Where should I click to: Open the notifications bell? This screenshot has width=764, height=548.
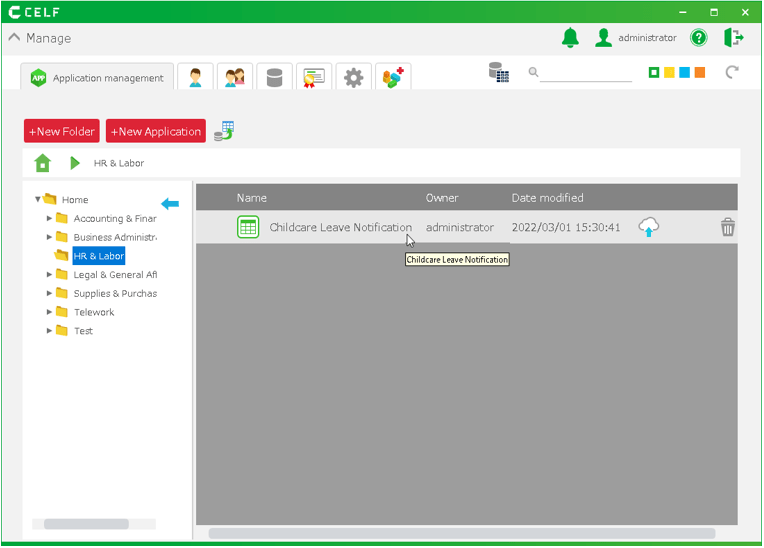(570, 38)
